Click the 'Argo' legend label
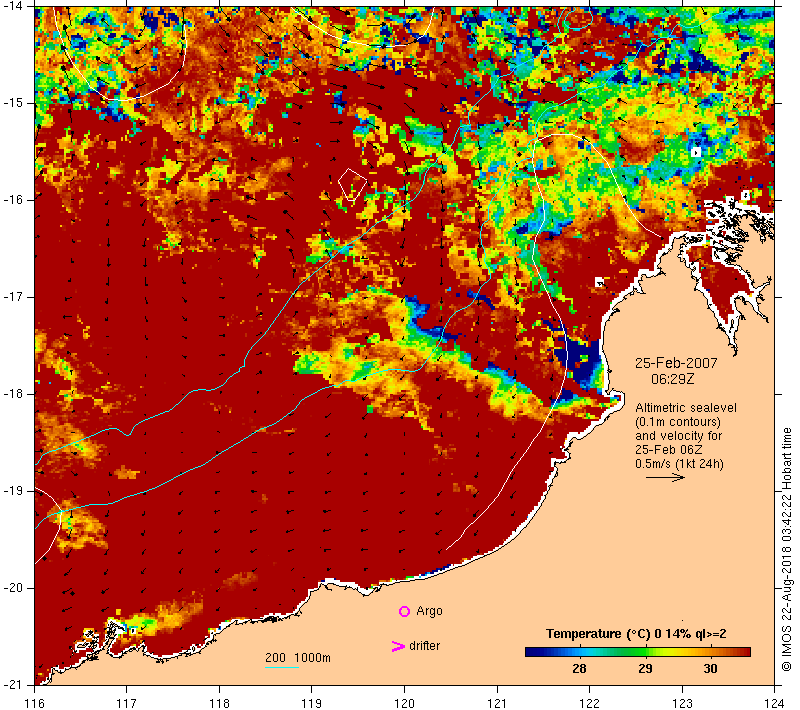Image resolution: width=800 pixels, height=710 pixels. 429,611
